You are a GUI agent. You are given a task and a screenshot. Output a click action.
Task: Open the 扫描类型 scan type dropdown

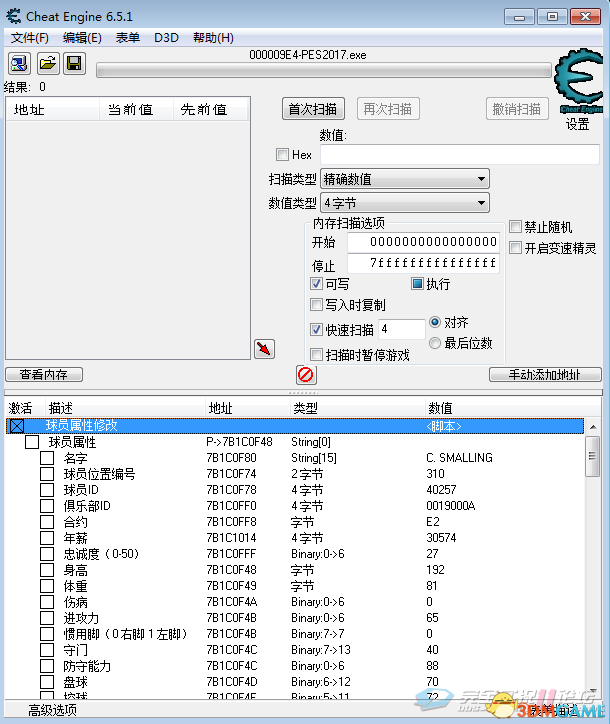pos(405,179)
